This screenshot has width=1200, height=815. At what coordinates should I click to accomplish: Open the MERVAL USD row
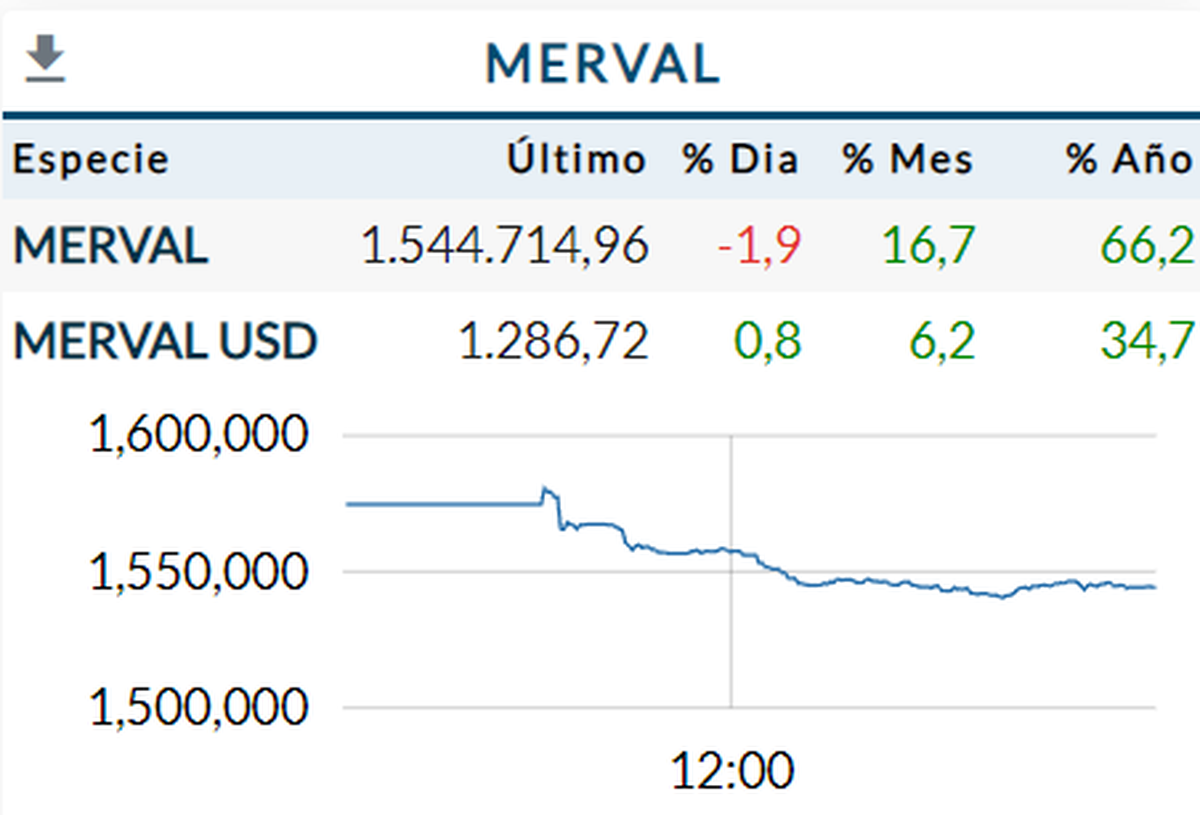click(x=165, y=343)
